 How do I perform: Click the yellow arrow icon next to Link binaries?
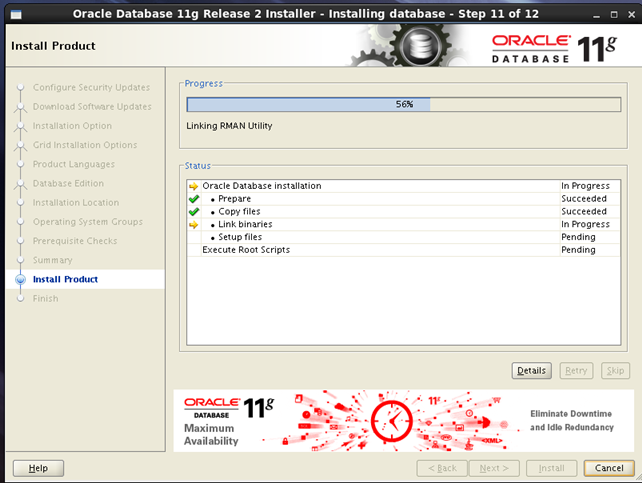[x=194, y=224]
